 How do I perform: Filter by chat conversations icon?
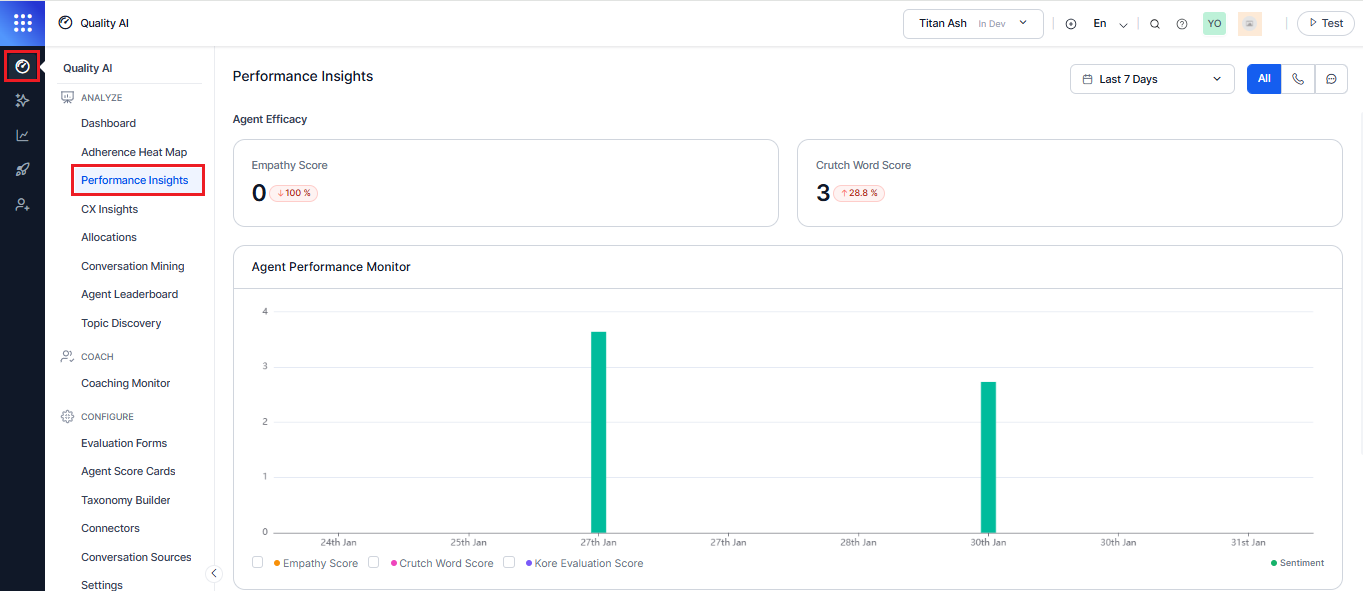coord(1331,79)
